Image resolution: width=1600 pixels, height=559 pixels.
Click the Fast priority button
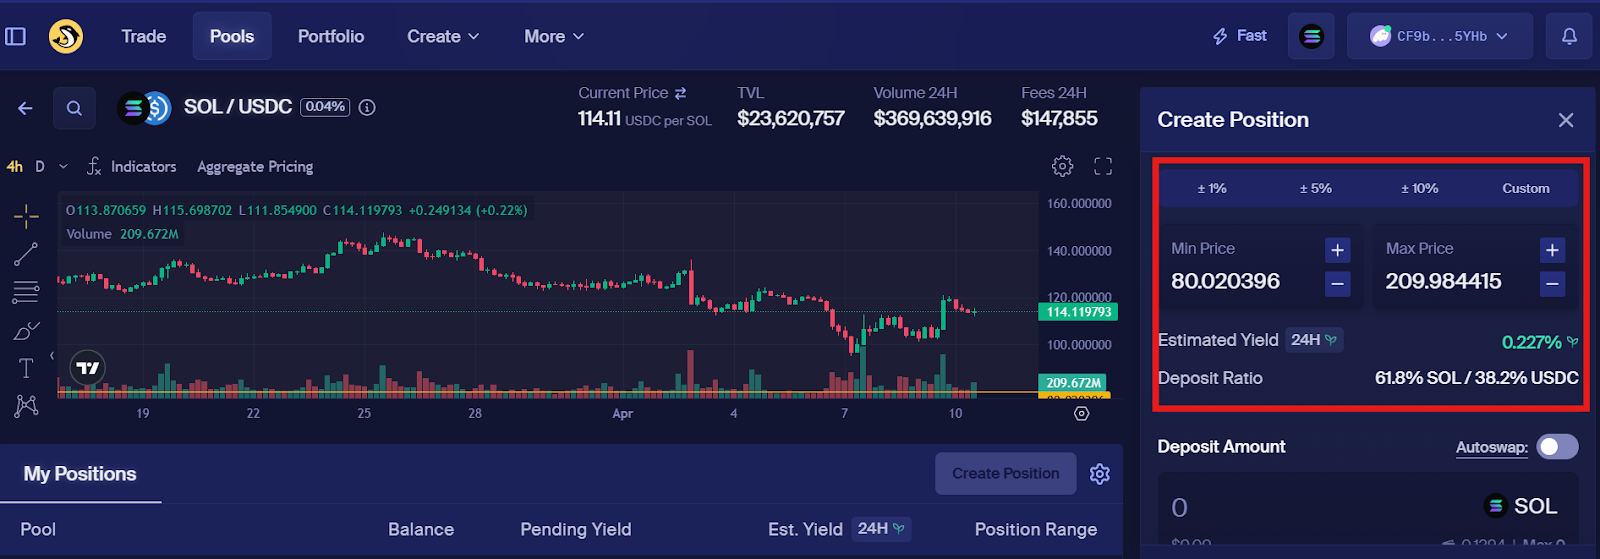(1240, 36)
